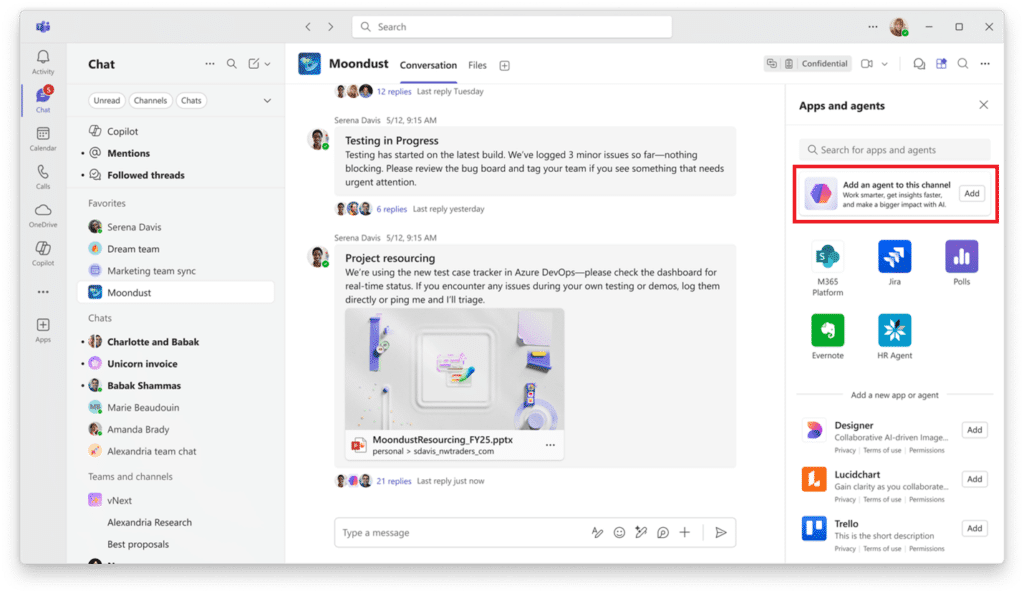Select the Activity bell icon
The width and height of the screenshot is (1024, 593).
click(x=42, y=60)
